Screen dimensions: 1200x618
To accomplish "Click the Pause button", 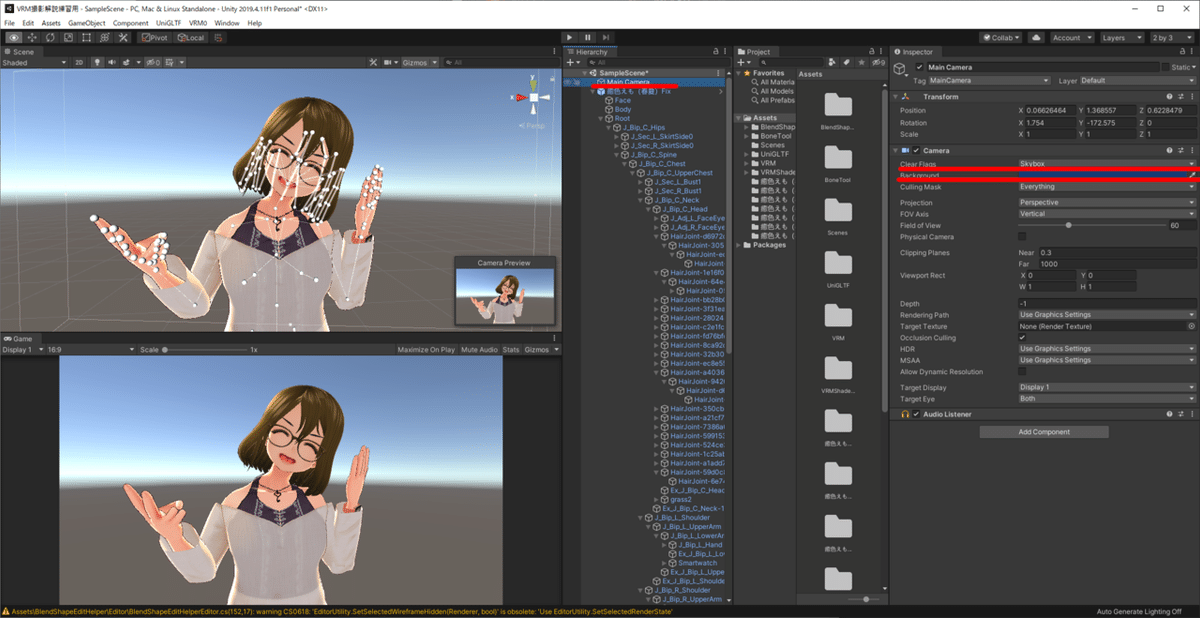I will pyautogui.click(x=587, y=37).
